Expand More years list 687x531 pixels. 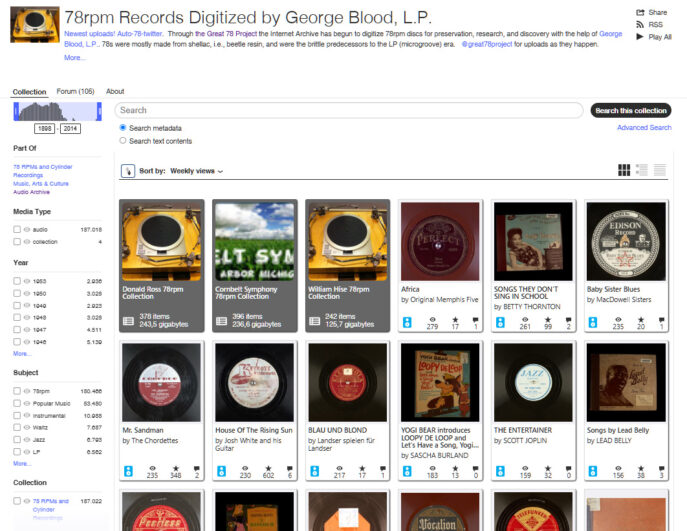[21, 354]
